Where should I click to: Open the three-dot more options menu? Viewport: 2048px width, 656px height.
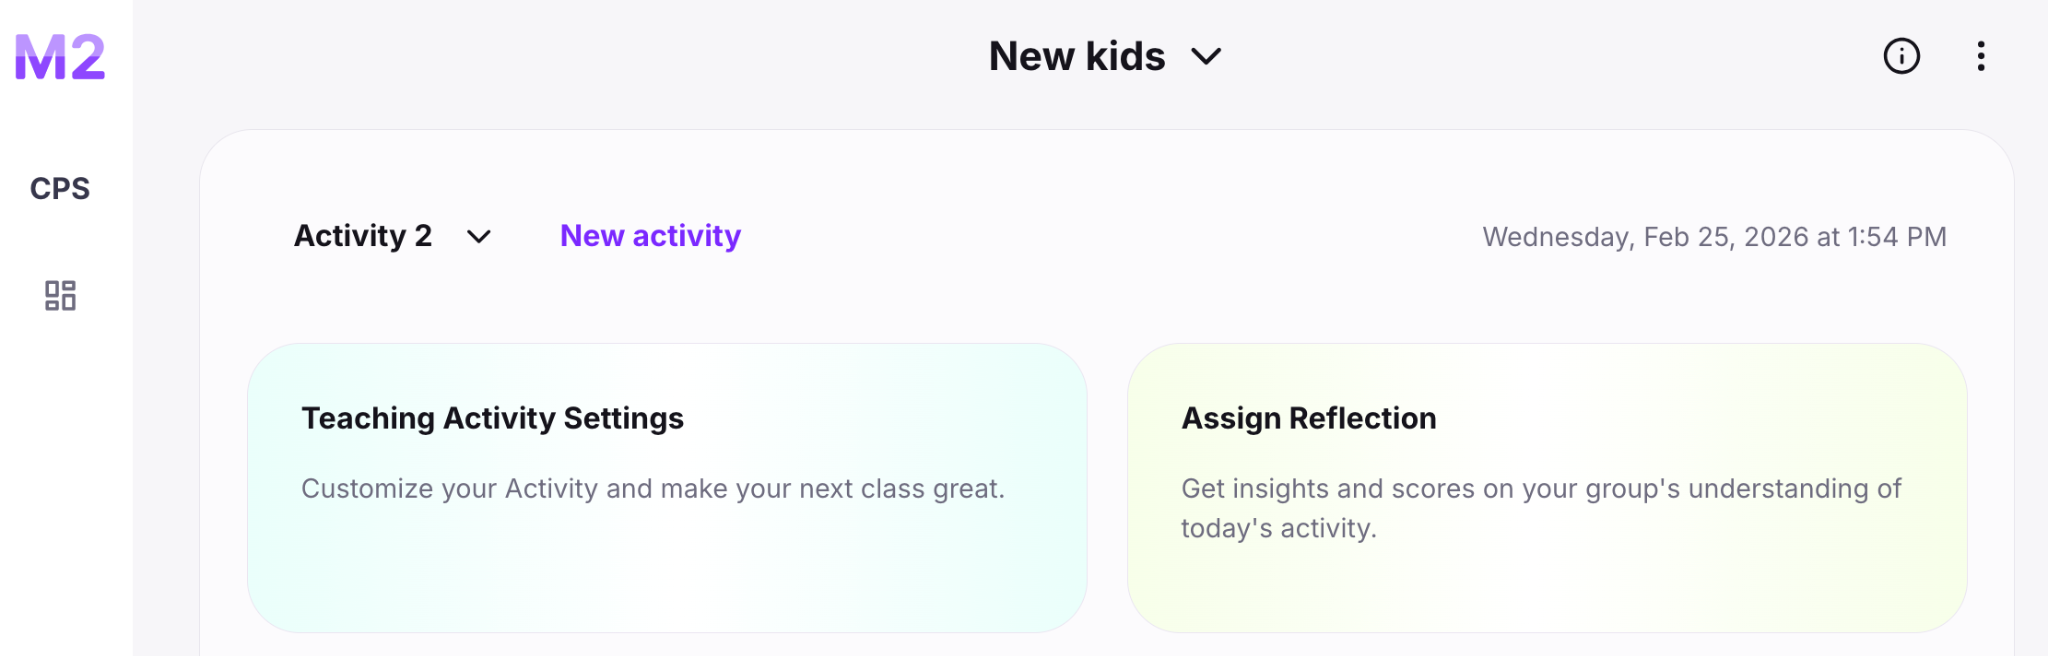1980,56
